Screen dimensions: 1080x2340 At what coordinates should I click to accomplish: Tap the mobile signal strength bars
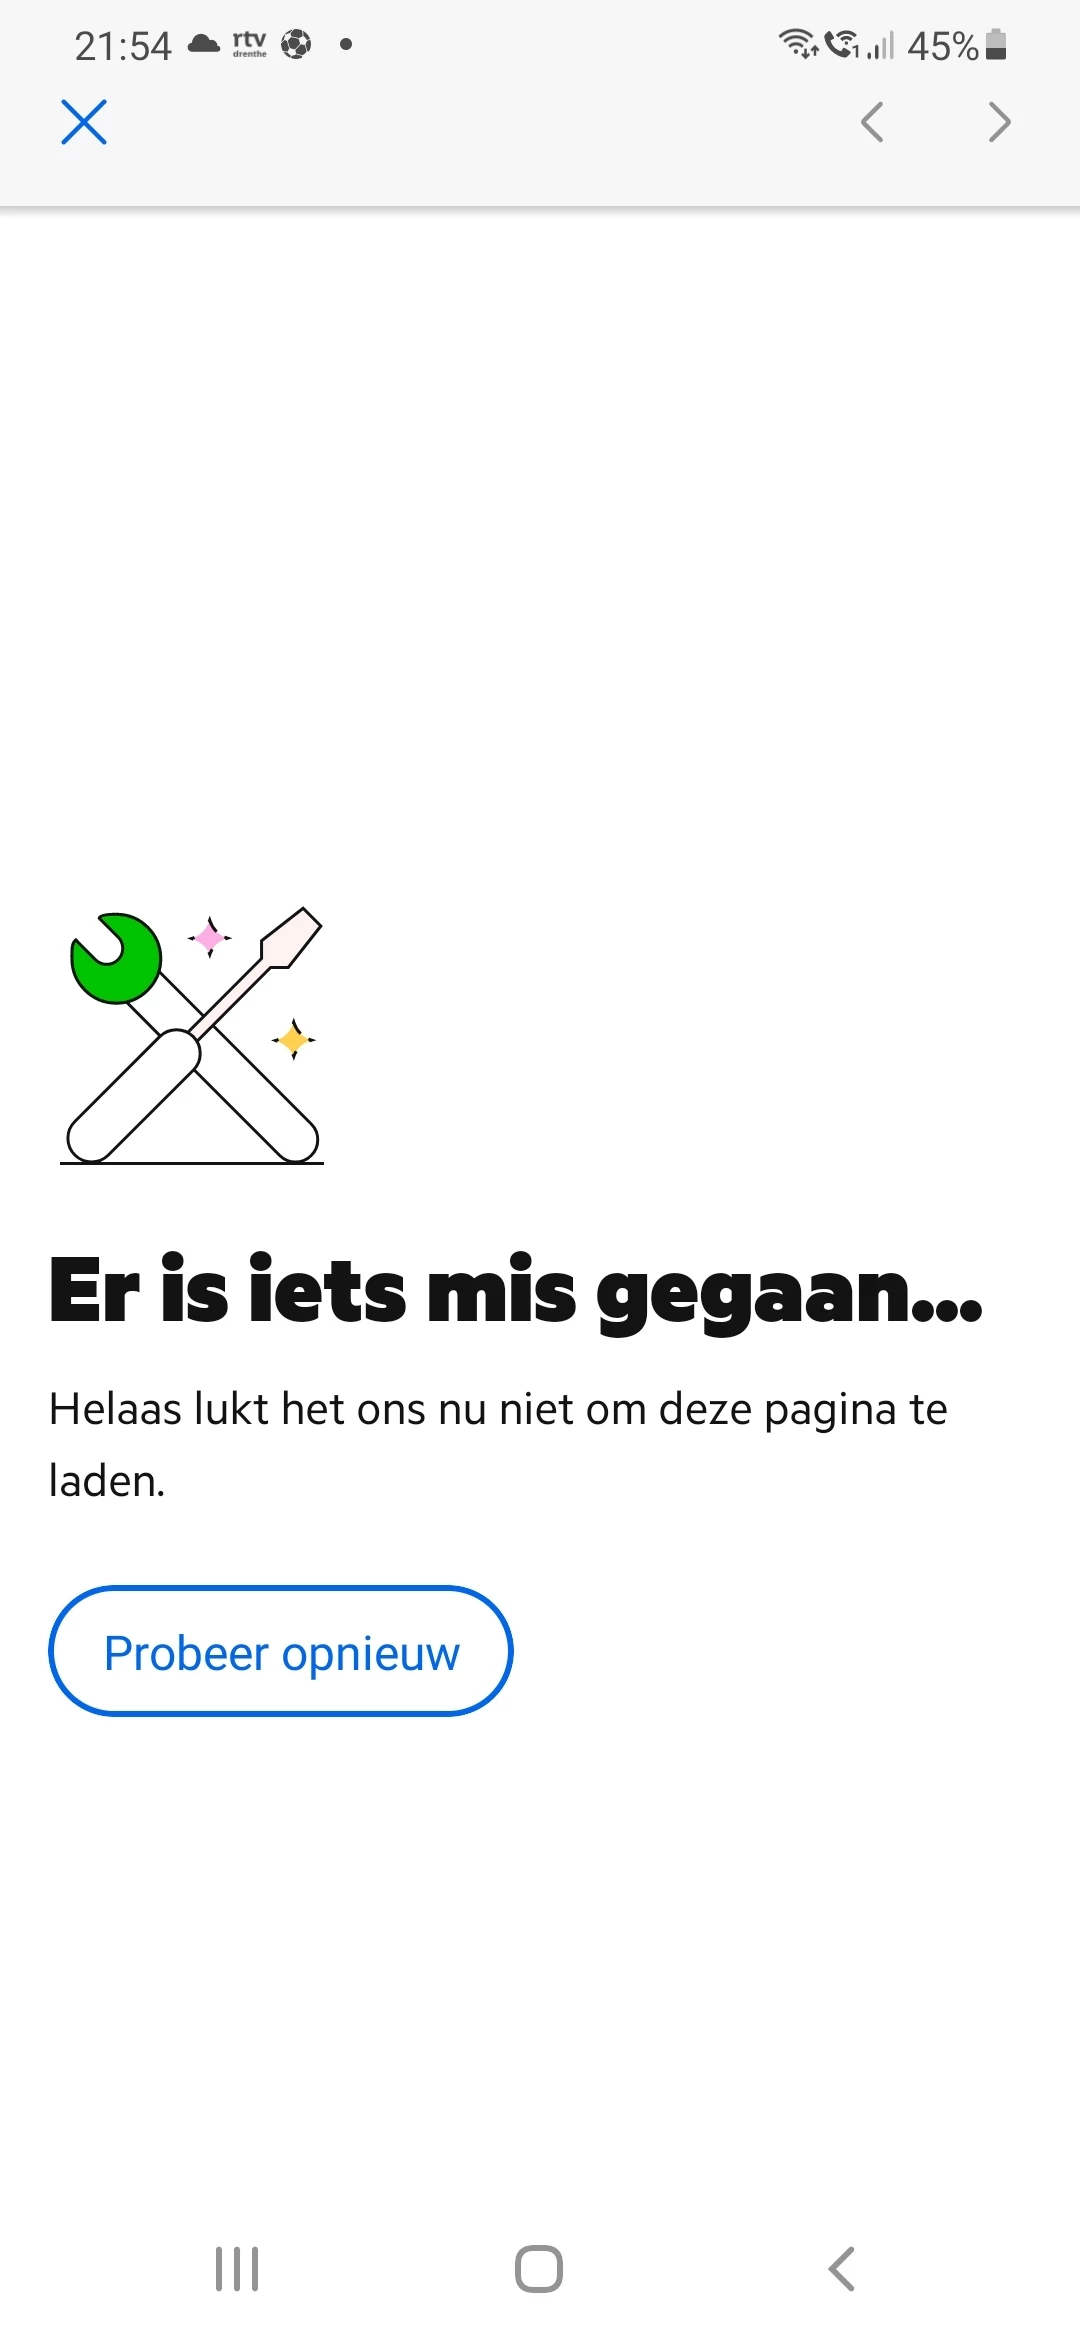[x=881, y=46]
